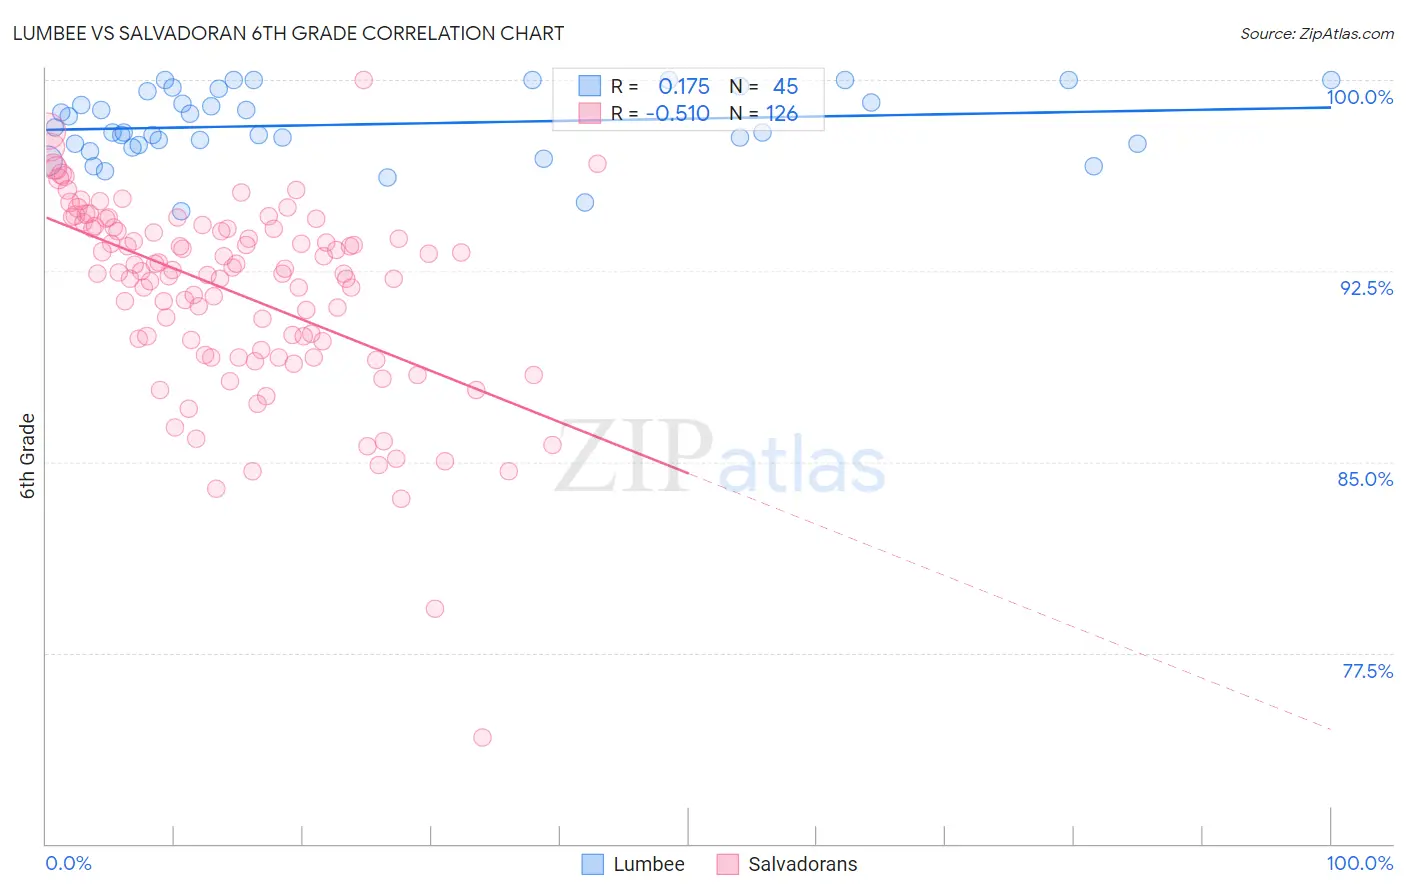The height and width of the screenshot is (892, 1406).
Task: Click the 6th Grade axis title
Action: click(x=27, y=456)
